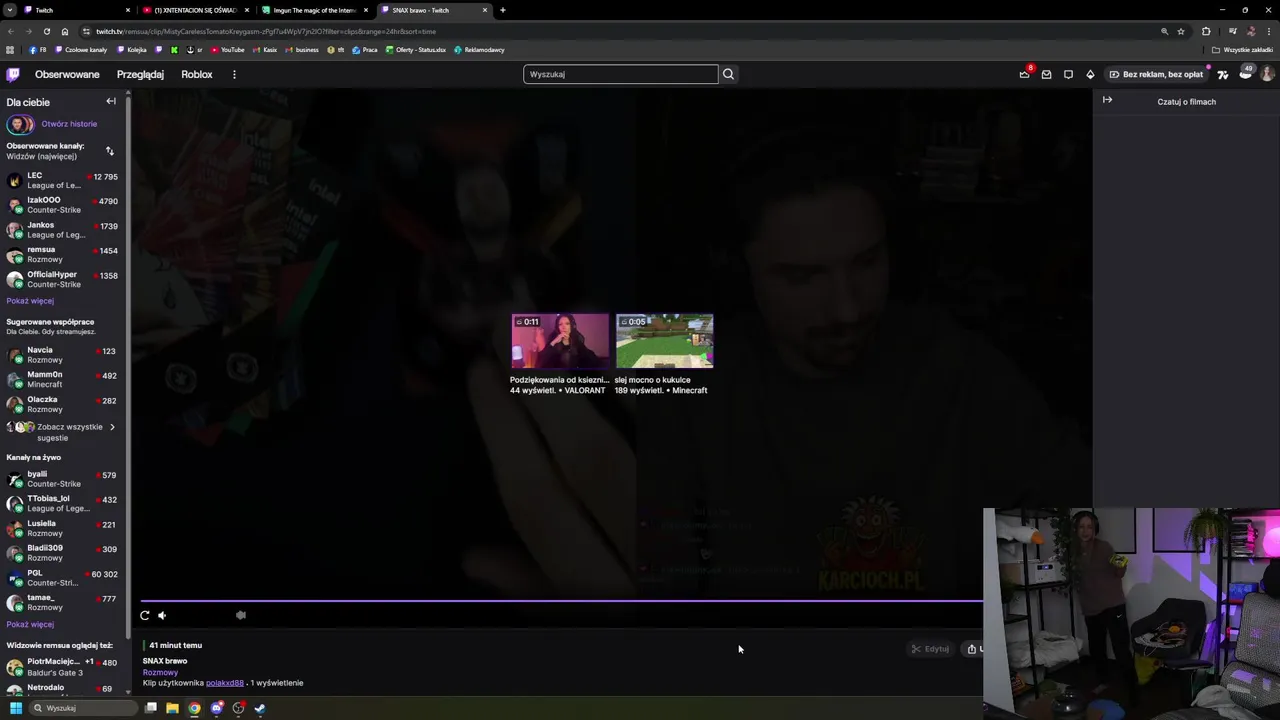
Task: Click the clip progress bar
Action: click(562, 601)
